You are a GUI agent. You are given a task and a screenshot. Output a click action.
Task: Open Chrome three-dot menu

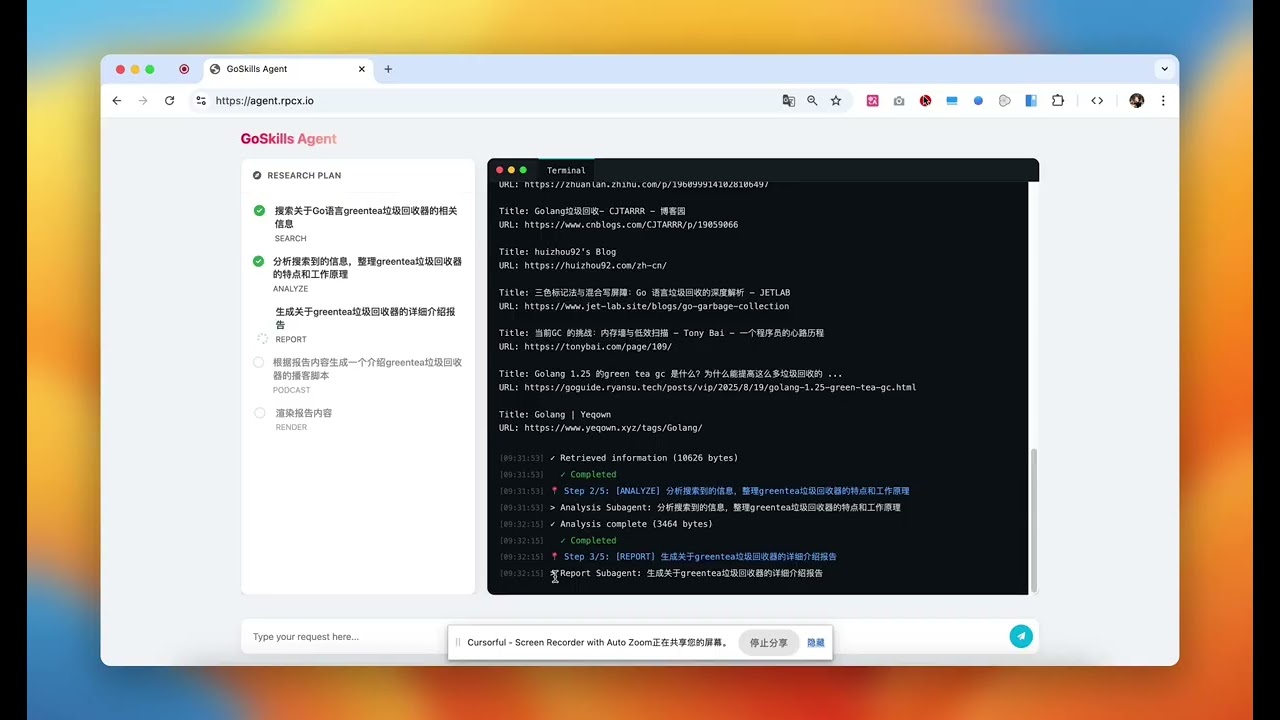[1163, 101]
